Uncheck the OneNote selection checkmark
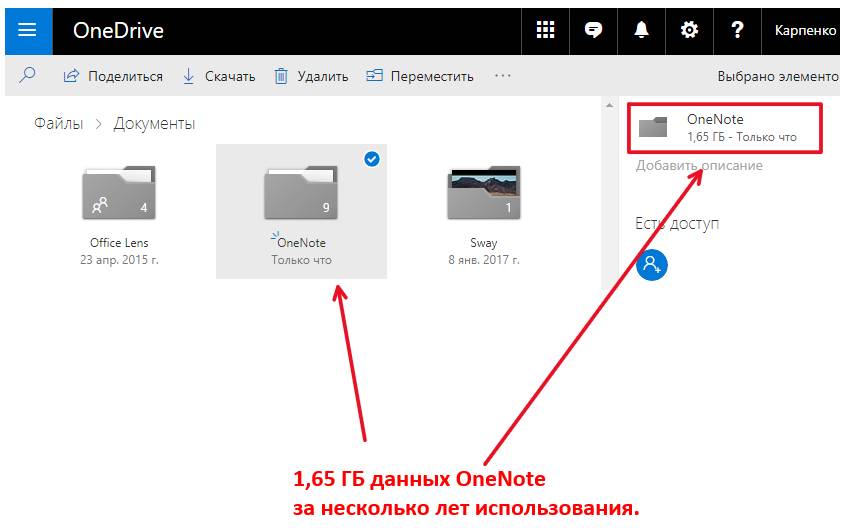852x528 pixels. [x=372, y=159]
